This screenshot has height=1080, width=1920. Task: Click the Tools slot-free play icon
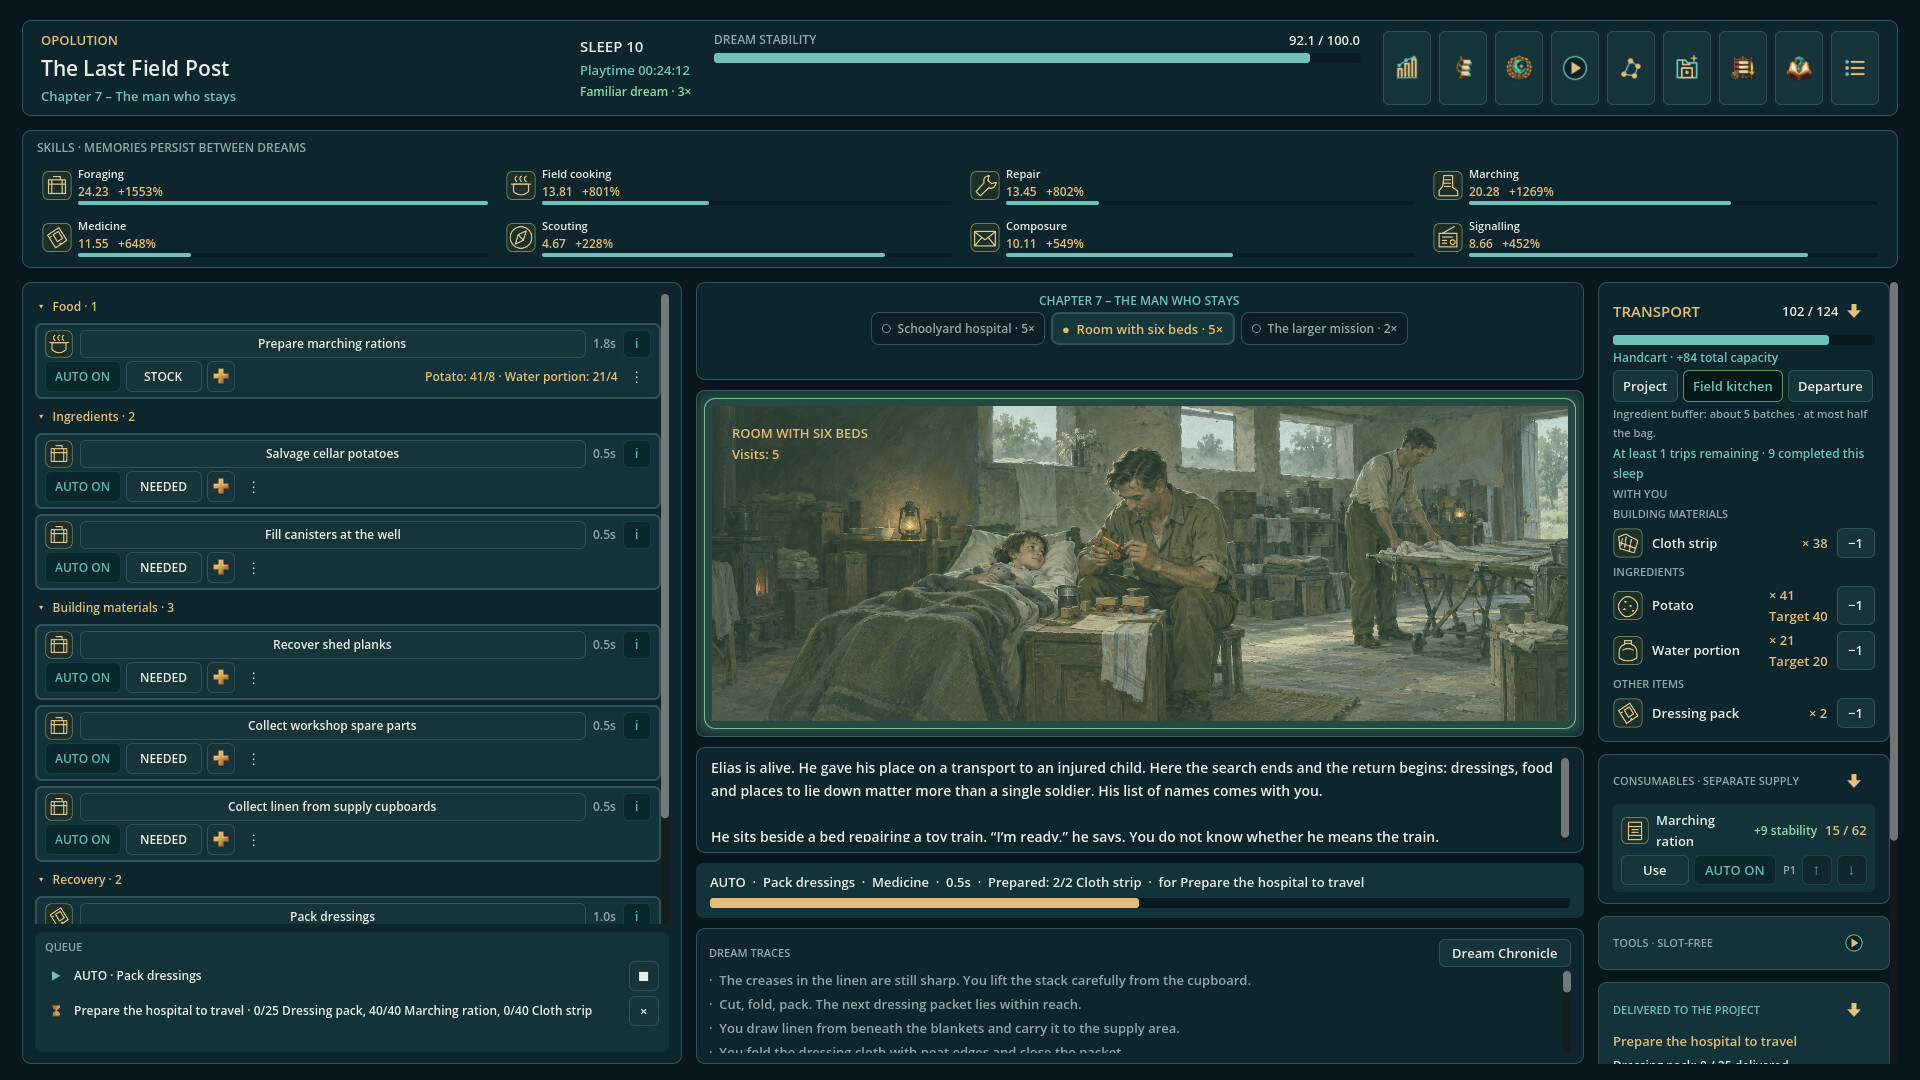pyautogui.click(x=1853, y=943)
